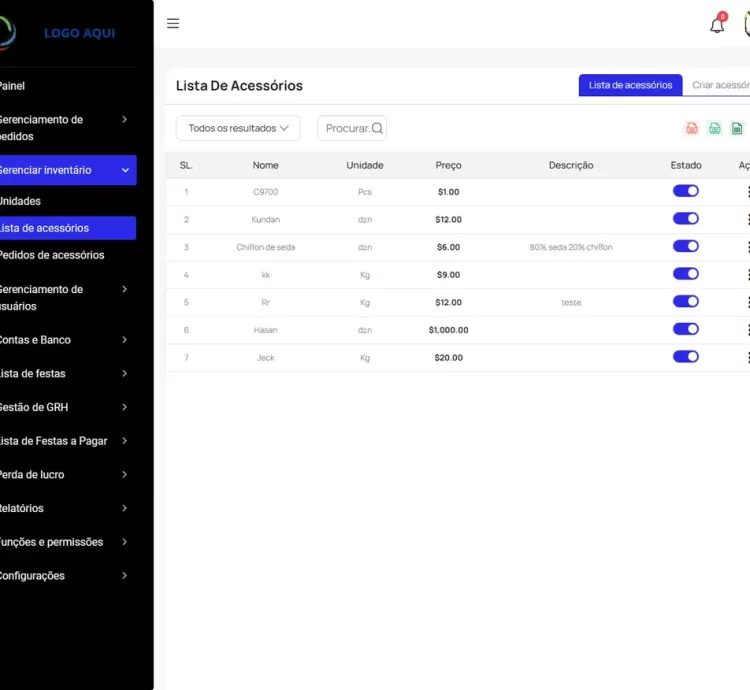Click into the Procurar search field
Screen dimensions: 750x690
[346, 128]
